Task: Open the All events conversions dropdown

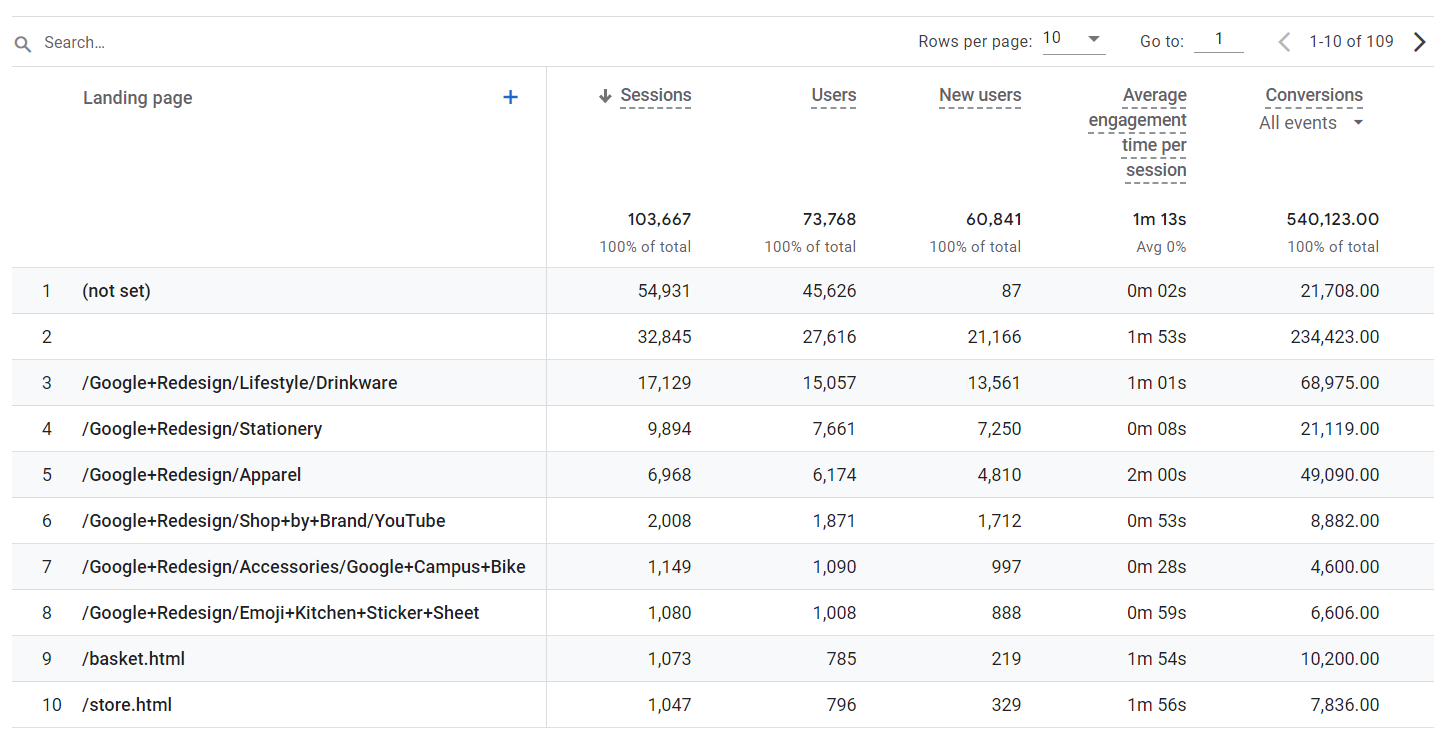Action: tap(1312, 123)
